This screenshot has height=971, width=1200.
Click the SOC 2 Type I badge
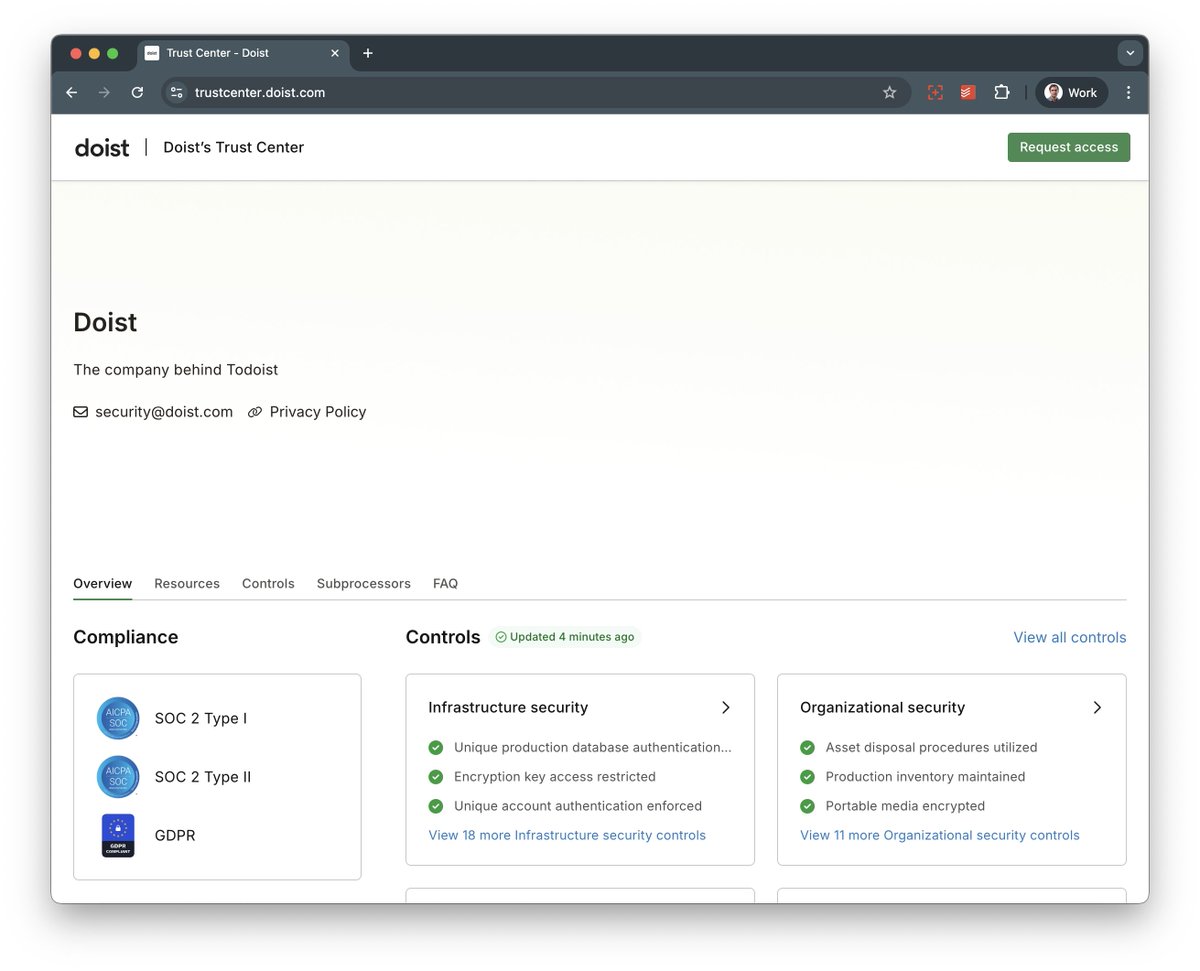point(118,718)
